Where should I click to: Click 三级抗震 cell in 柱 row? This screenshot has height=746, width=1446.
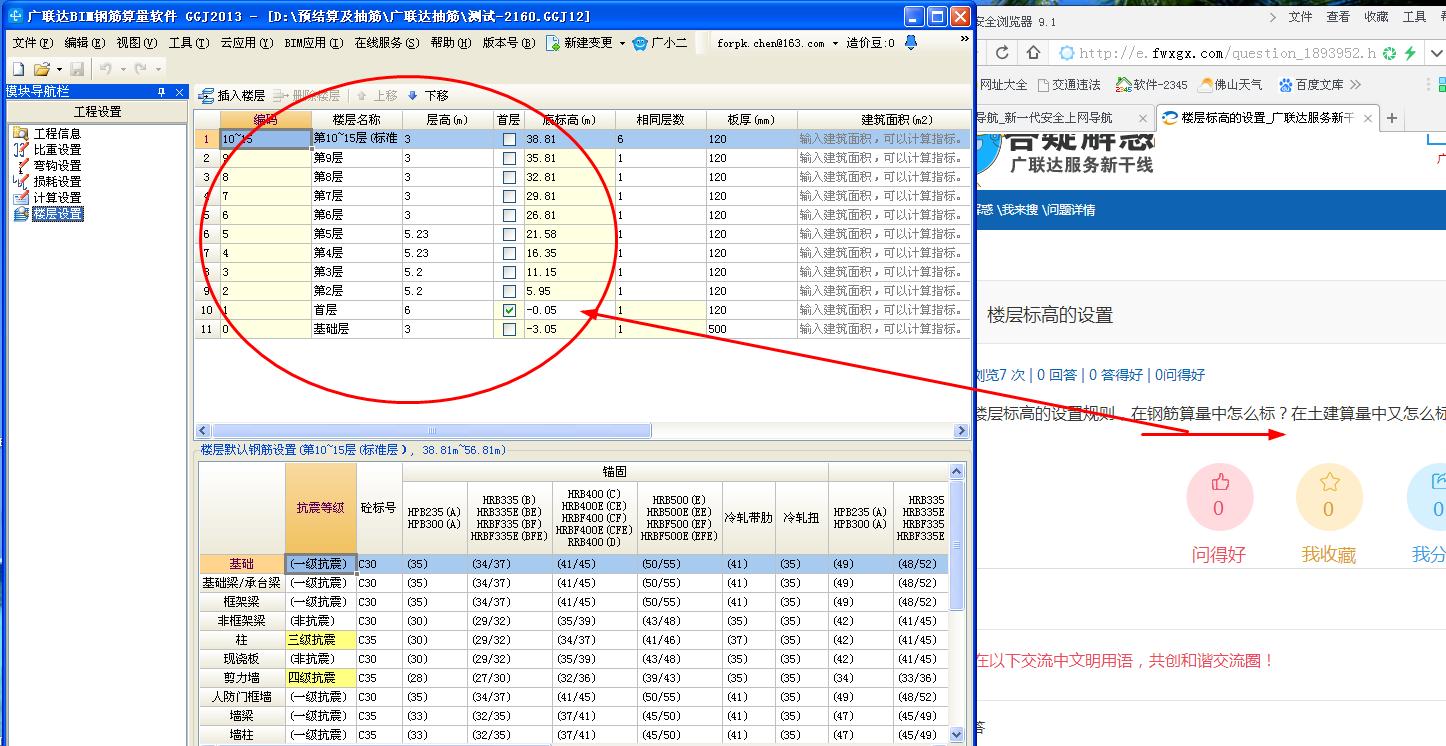pos(320,640)
